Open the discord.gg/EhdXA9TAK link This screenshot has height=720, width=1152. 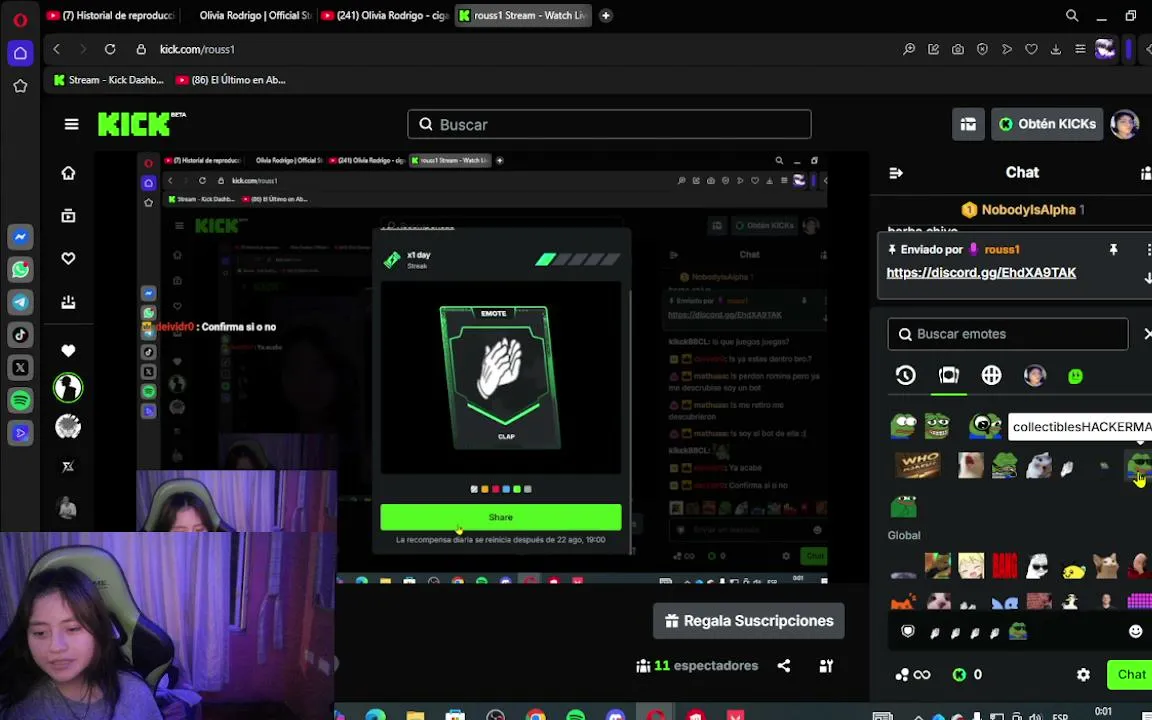pyautogui.click(x=981, y=273)
